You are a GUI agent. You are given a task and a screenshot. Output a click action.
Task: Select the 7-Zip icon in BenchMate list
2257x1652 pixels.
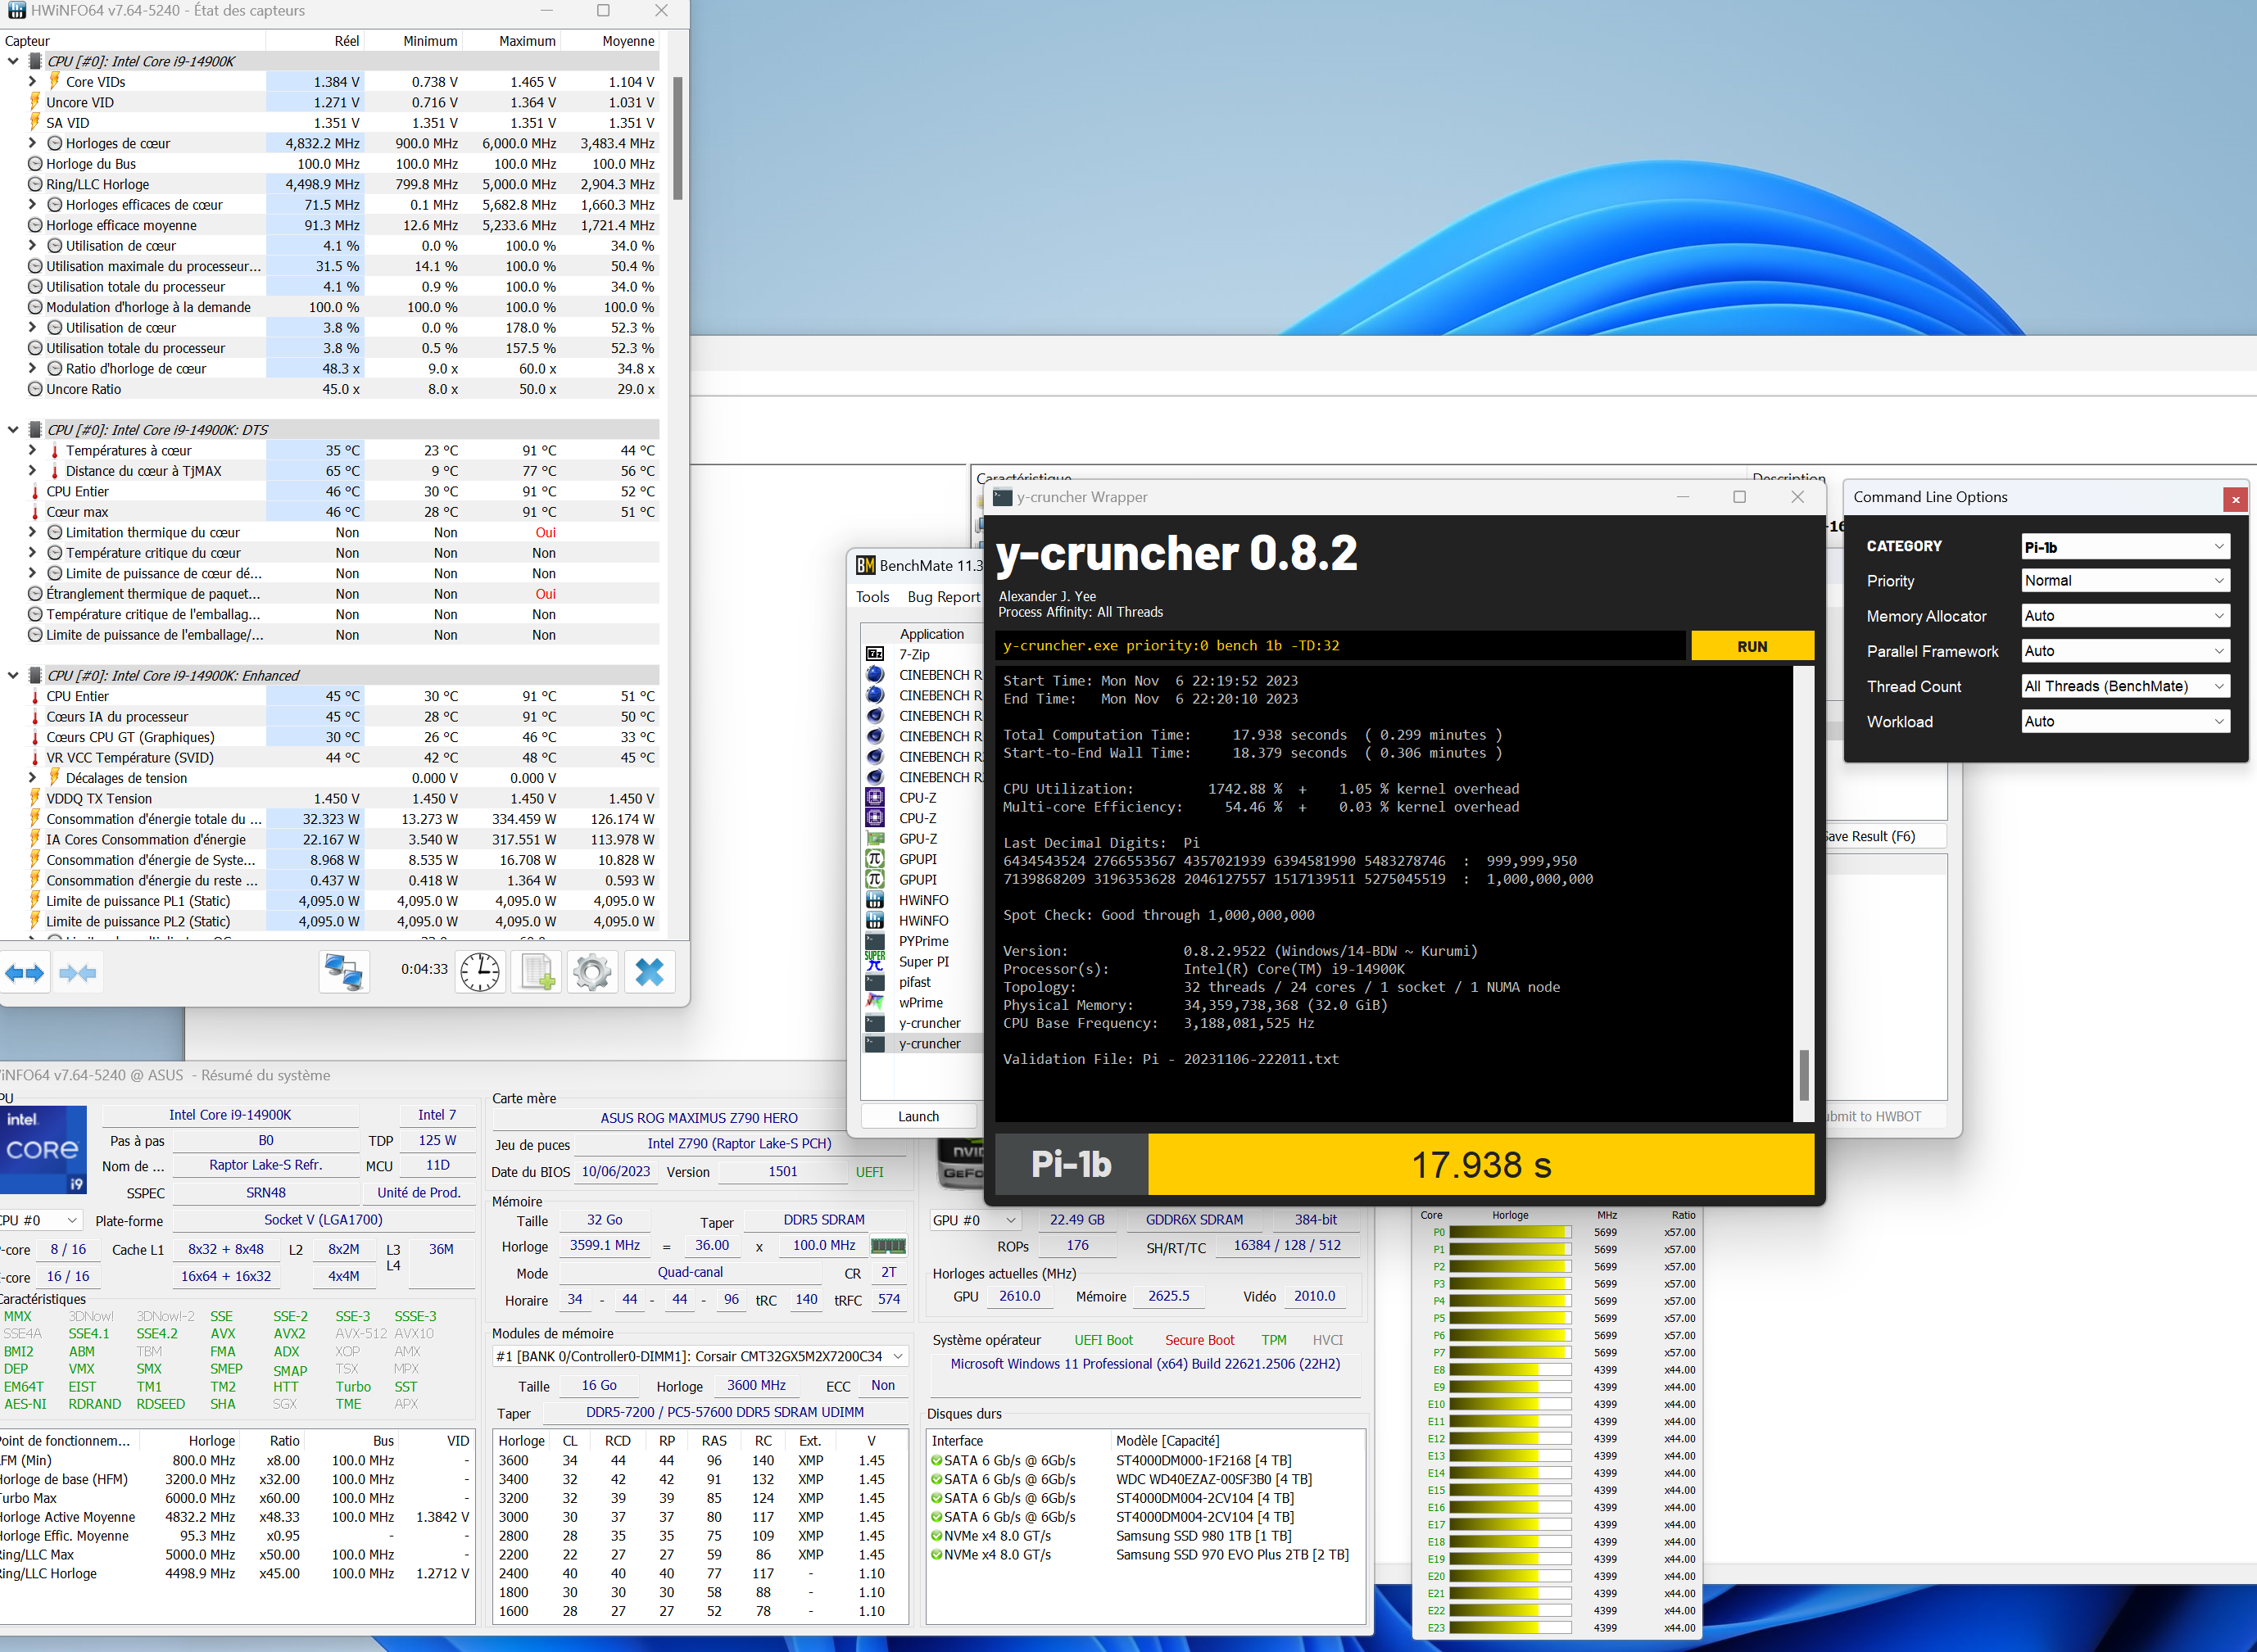pyautogui.click(x=875, y=654)
